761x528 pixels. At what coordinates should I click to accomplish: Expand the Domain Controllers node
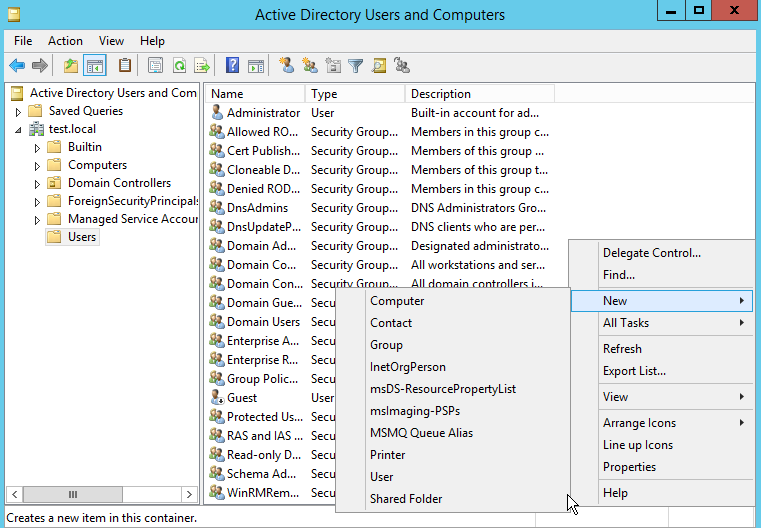point(37,184)
